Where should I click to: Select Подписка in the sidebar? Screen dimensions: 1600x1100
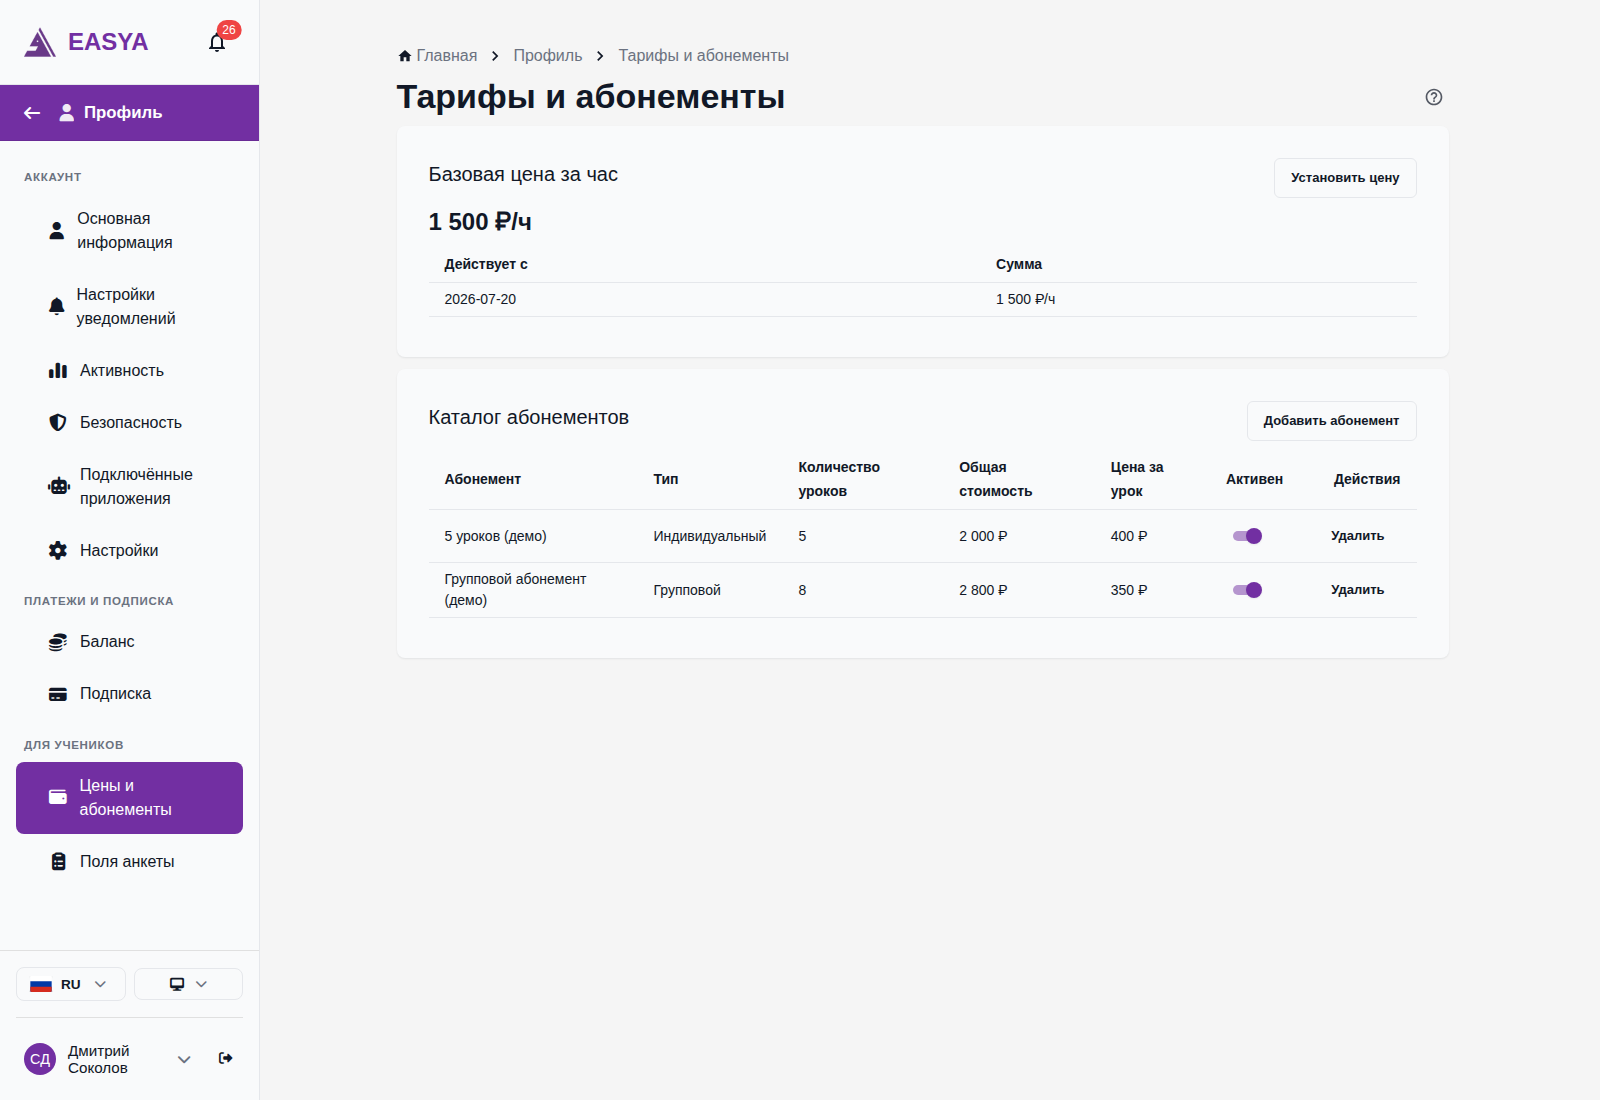point(130,694)
